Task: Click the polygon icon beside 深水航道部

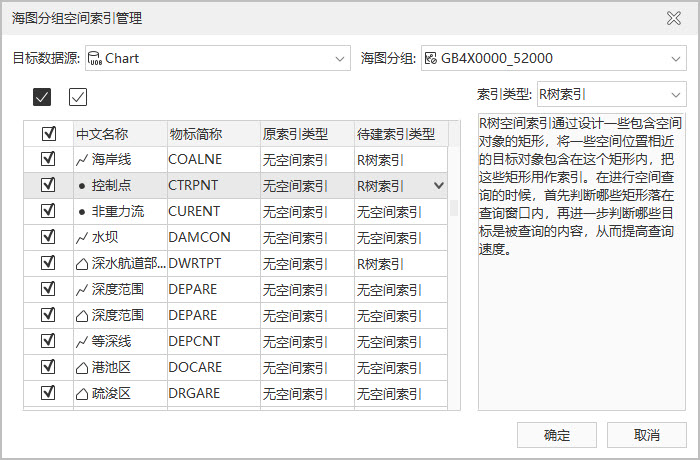Action: (82, 263)
